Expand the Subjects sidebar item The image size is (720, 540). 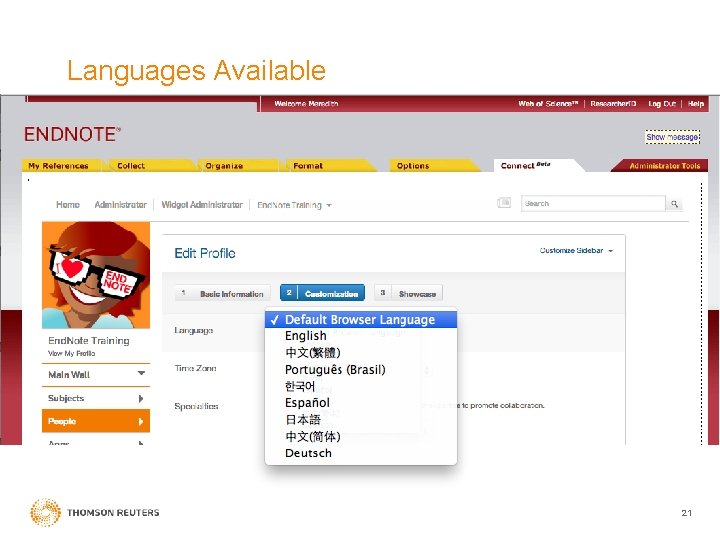tap(96, 398)
